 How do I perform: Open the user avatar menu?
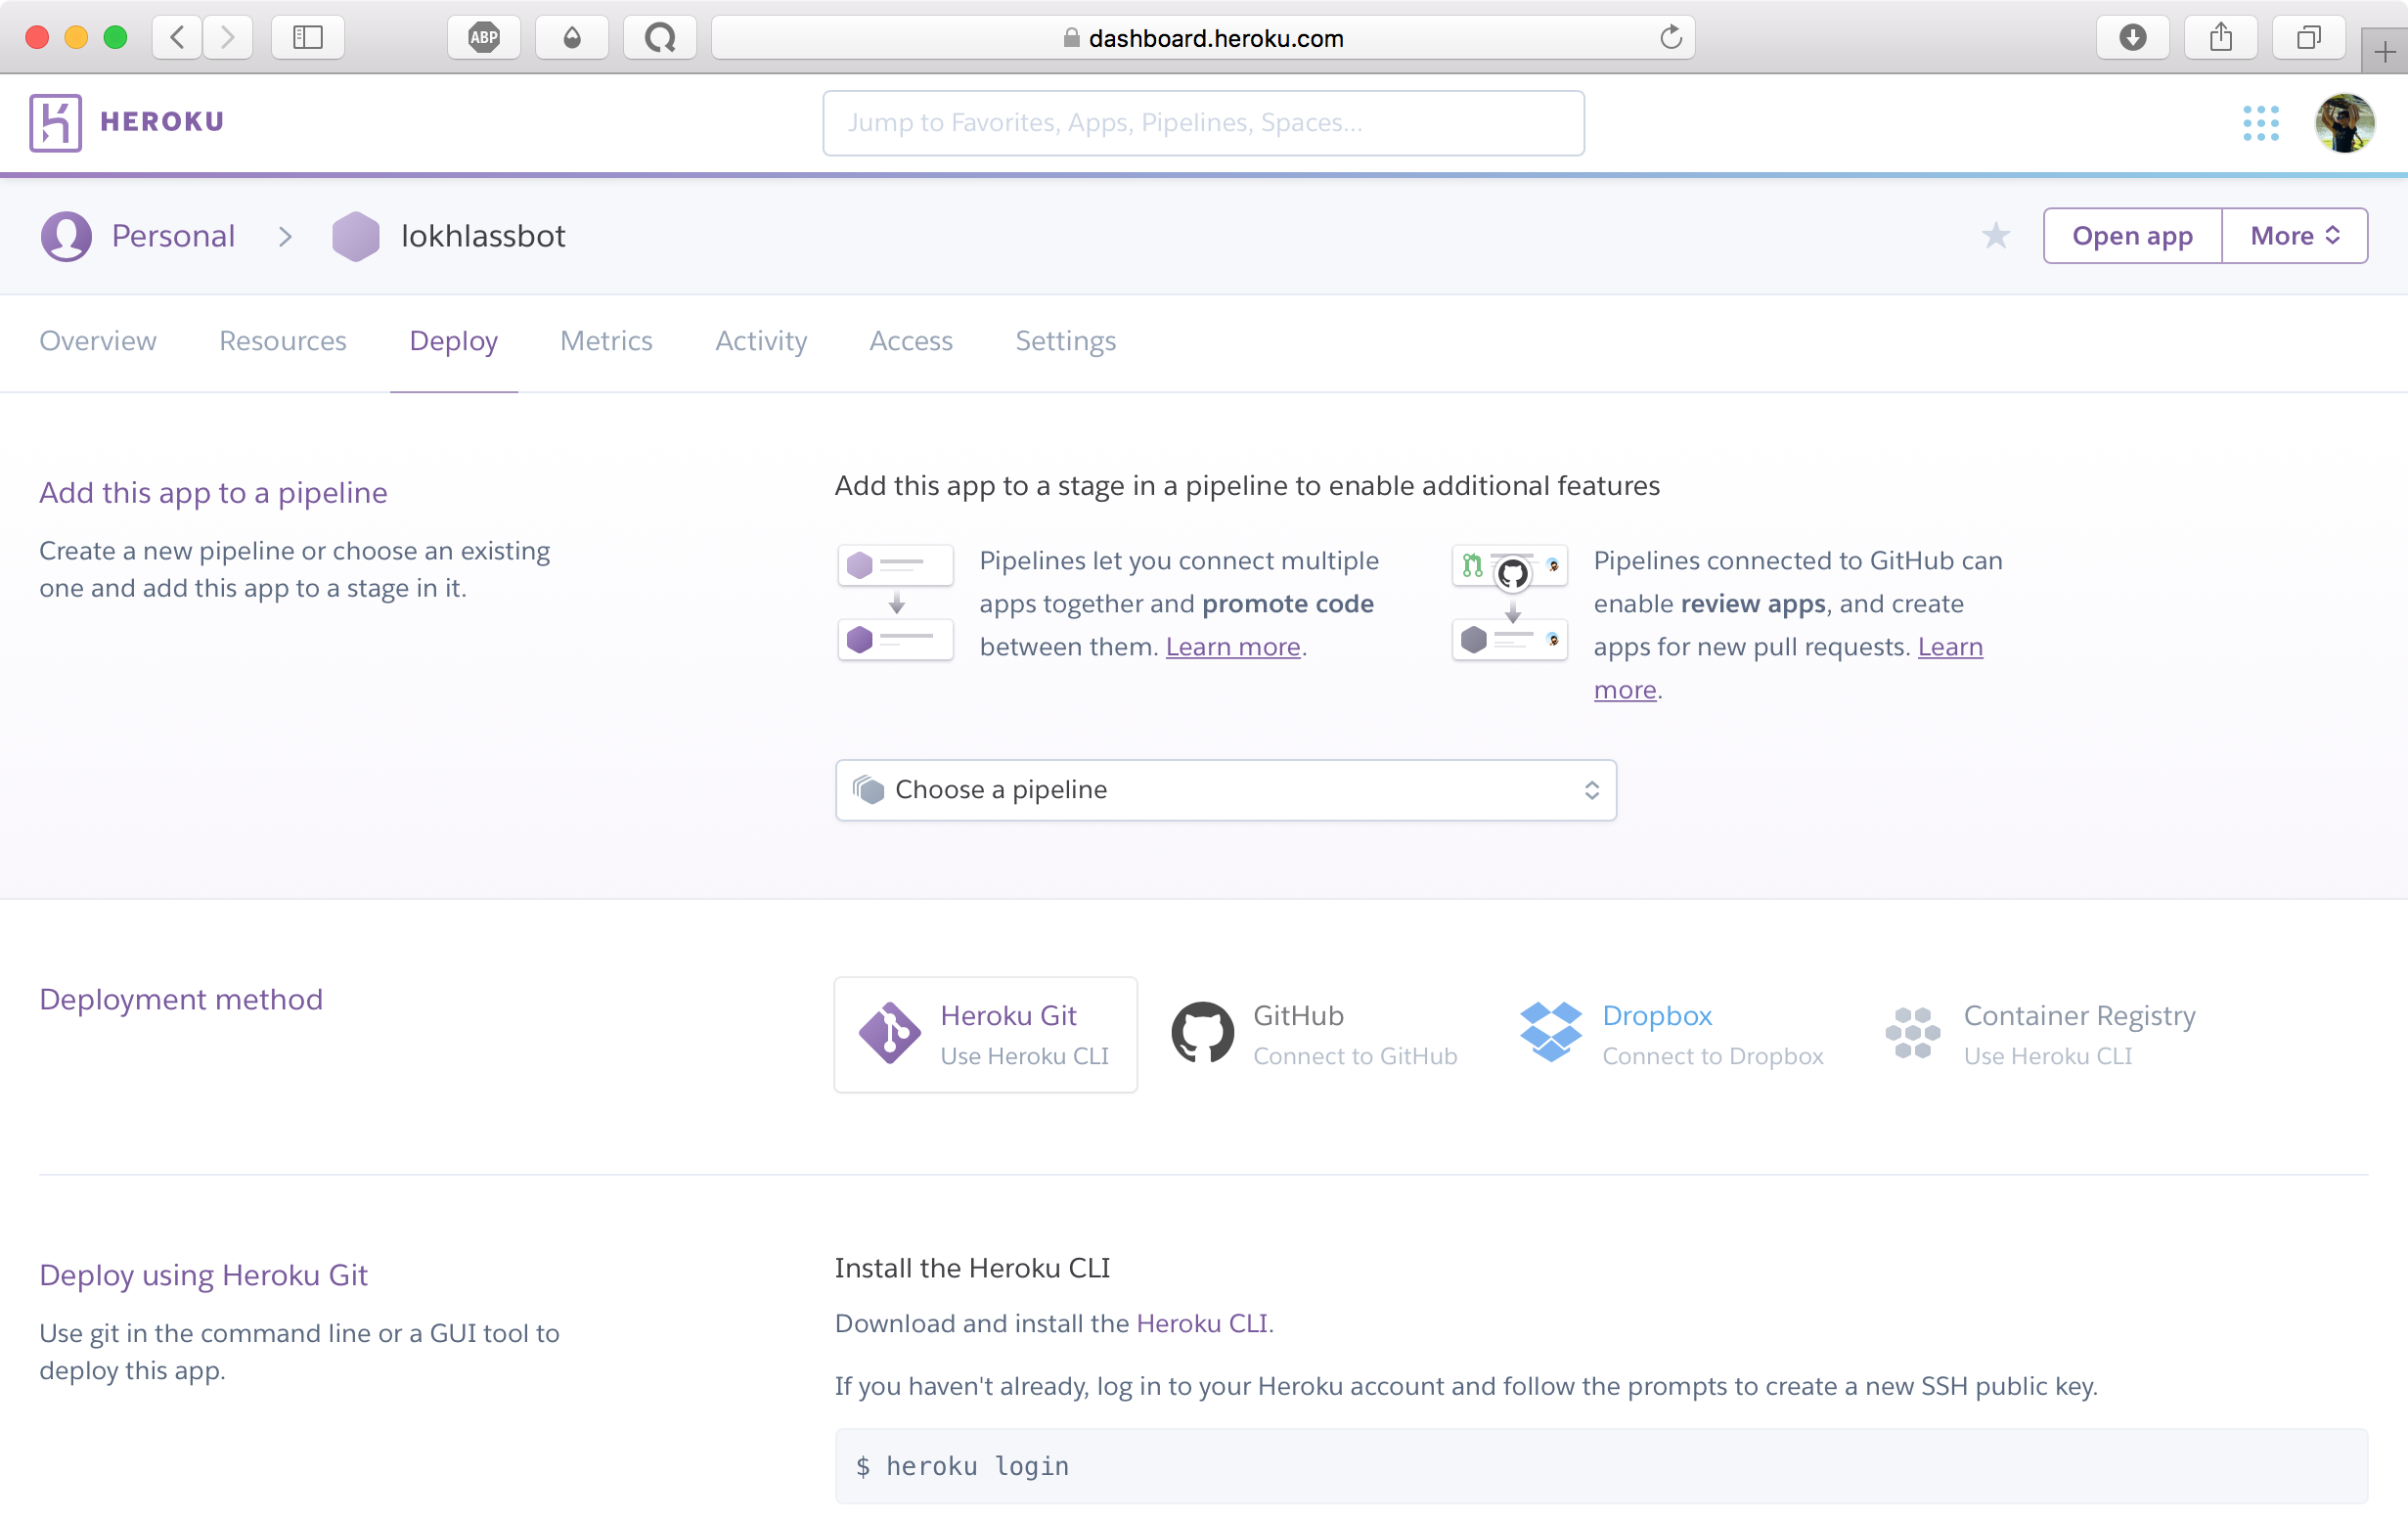(2344, 123)
